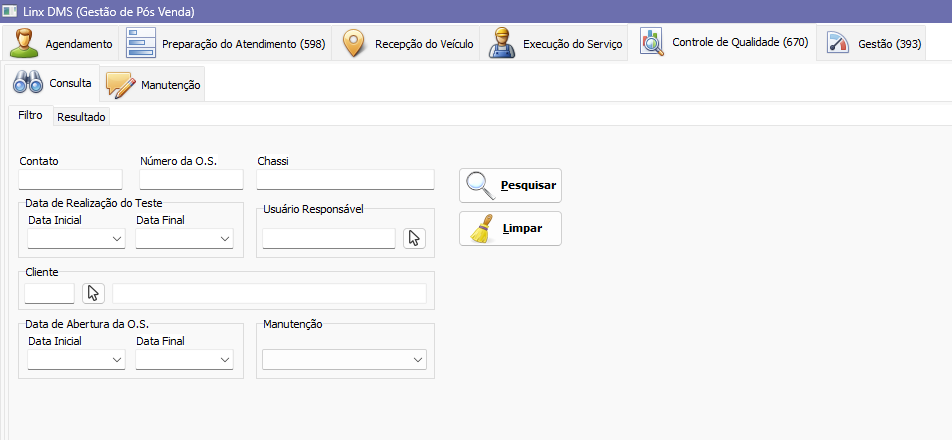The image size is (952, 440).
Task: Select the Resultado tab
Action: [x=81, y=117]
